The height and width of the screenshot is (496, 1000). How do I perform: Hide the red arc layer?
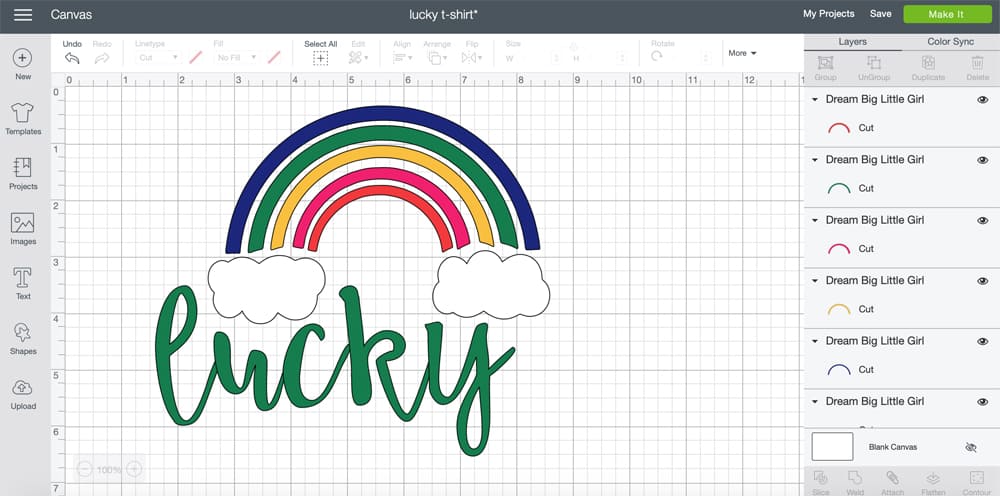point(983,99)
